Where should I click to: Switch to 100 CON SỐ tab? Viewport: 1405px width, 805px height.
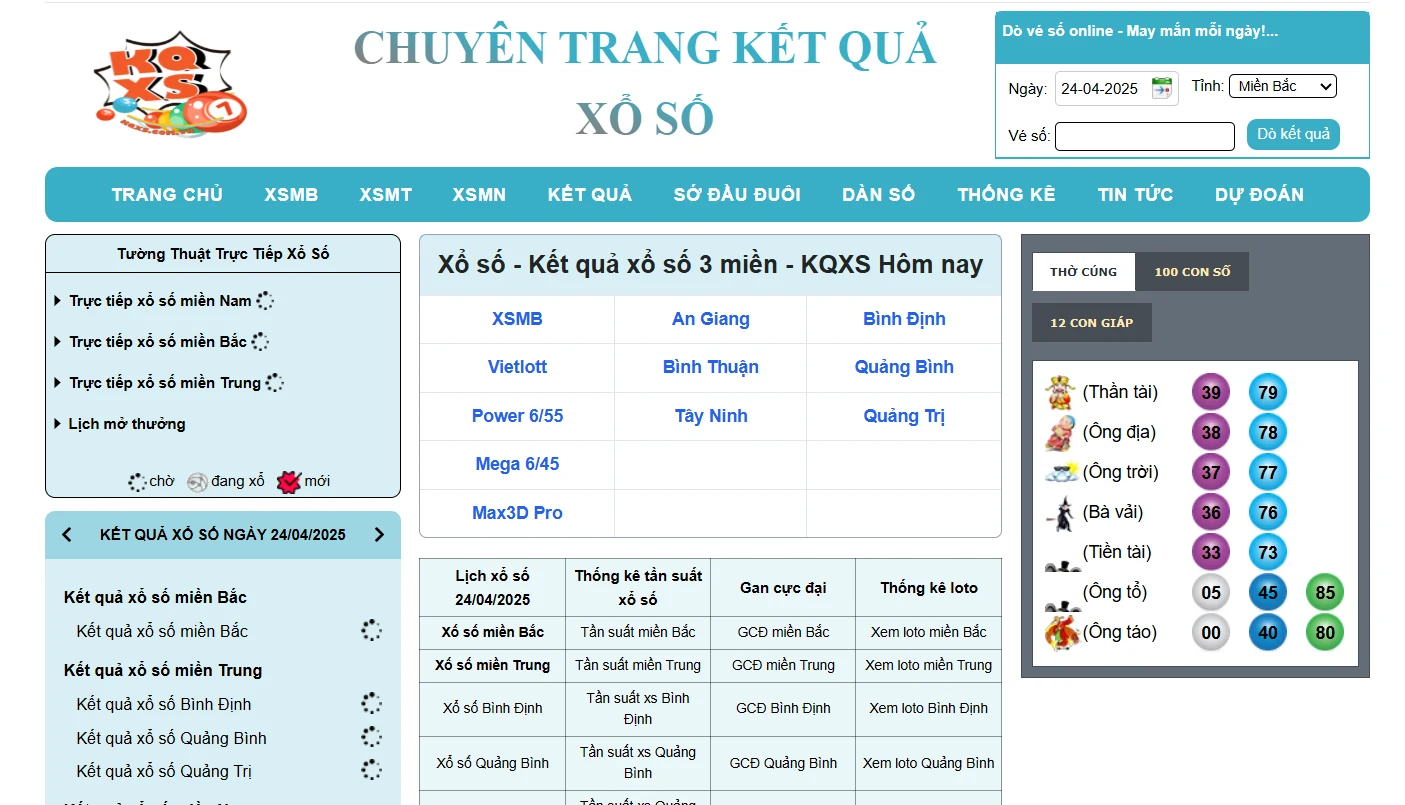click(1192, 272)
